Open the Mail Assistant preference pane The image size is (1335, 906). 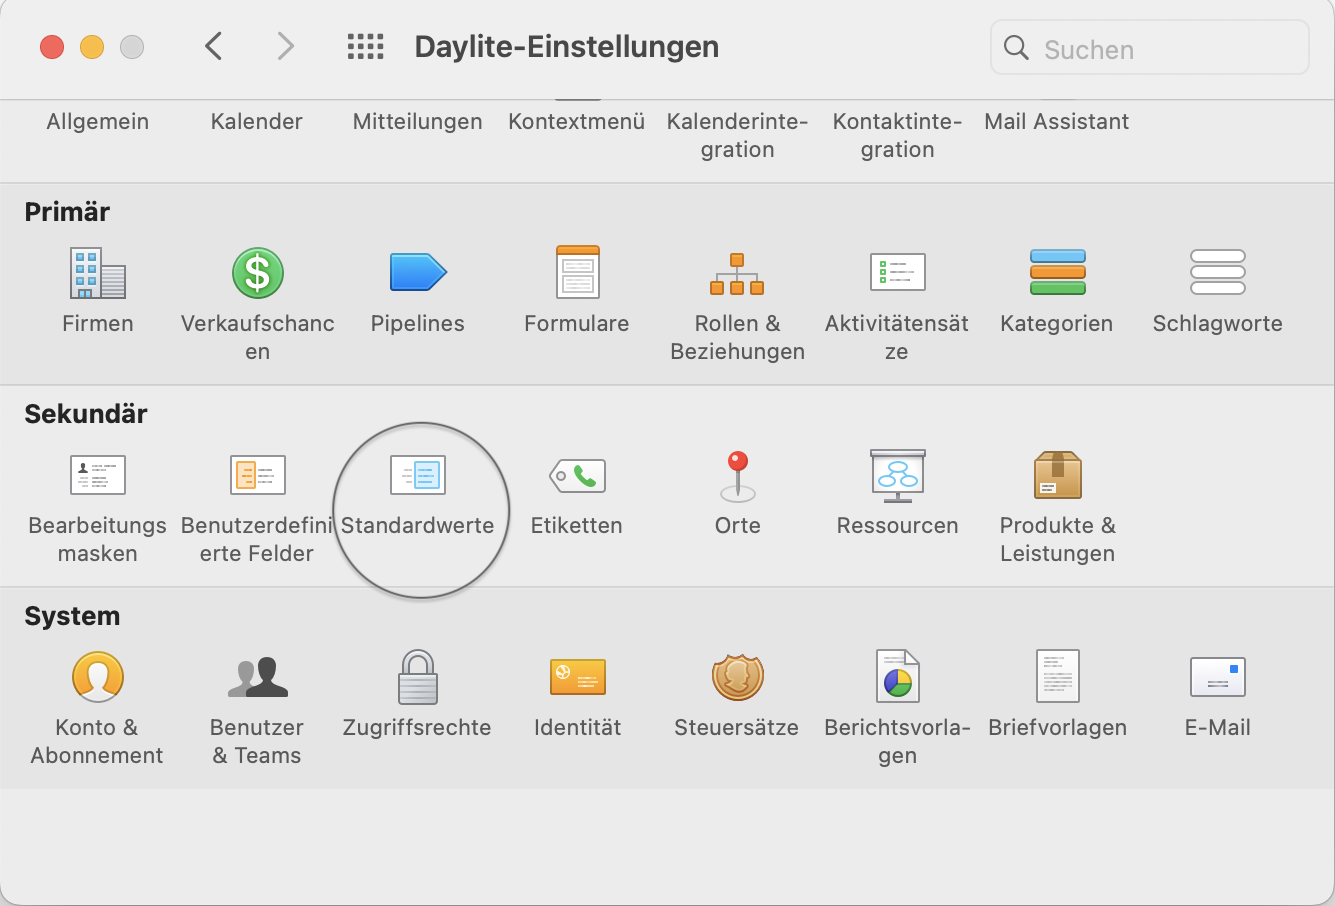pos(1056,122)
